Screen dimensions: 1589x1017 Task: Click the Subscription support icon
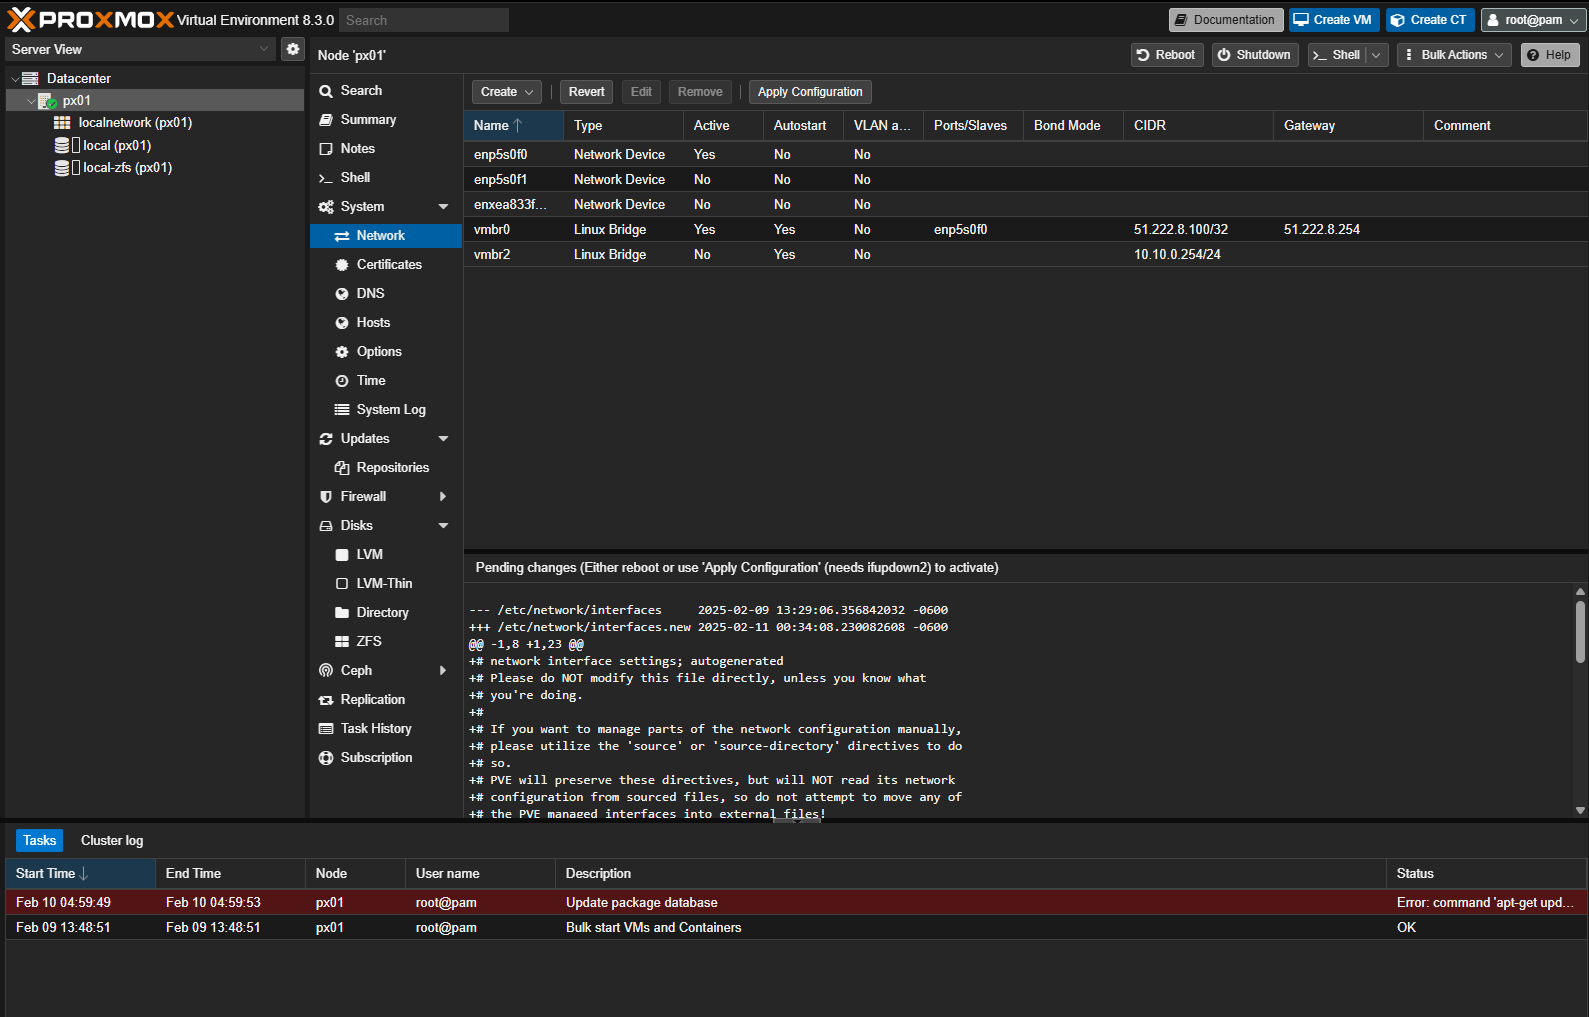tap(326, 757)
